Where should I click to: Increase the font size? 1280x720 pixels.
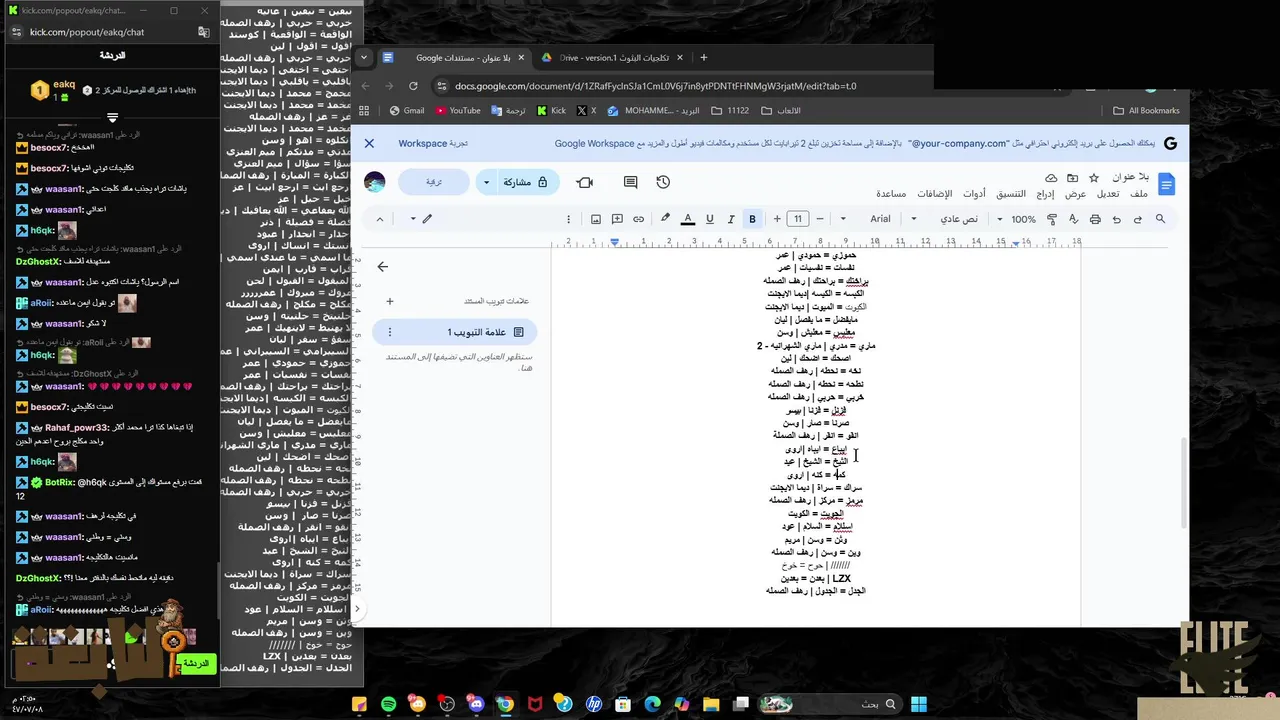777,219
